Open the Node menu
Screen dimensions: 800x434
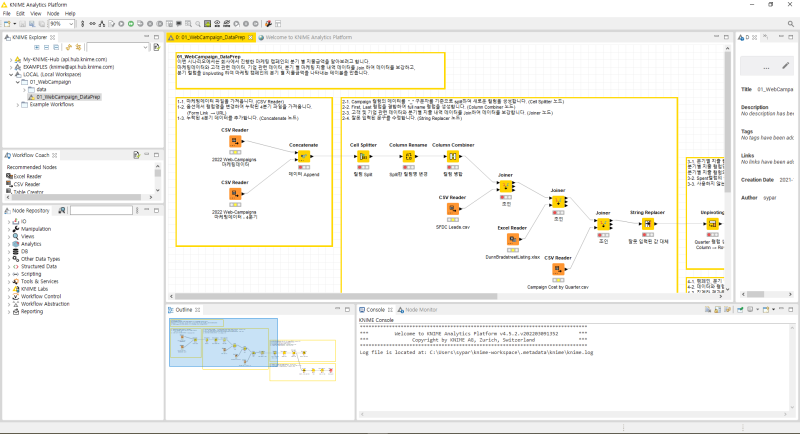(53, 14)
